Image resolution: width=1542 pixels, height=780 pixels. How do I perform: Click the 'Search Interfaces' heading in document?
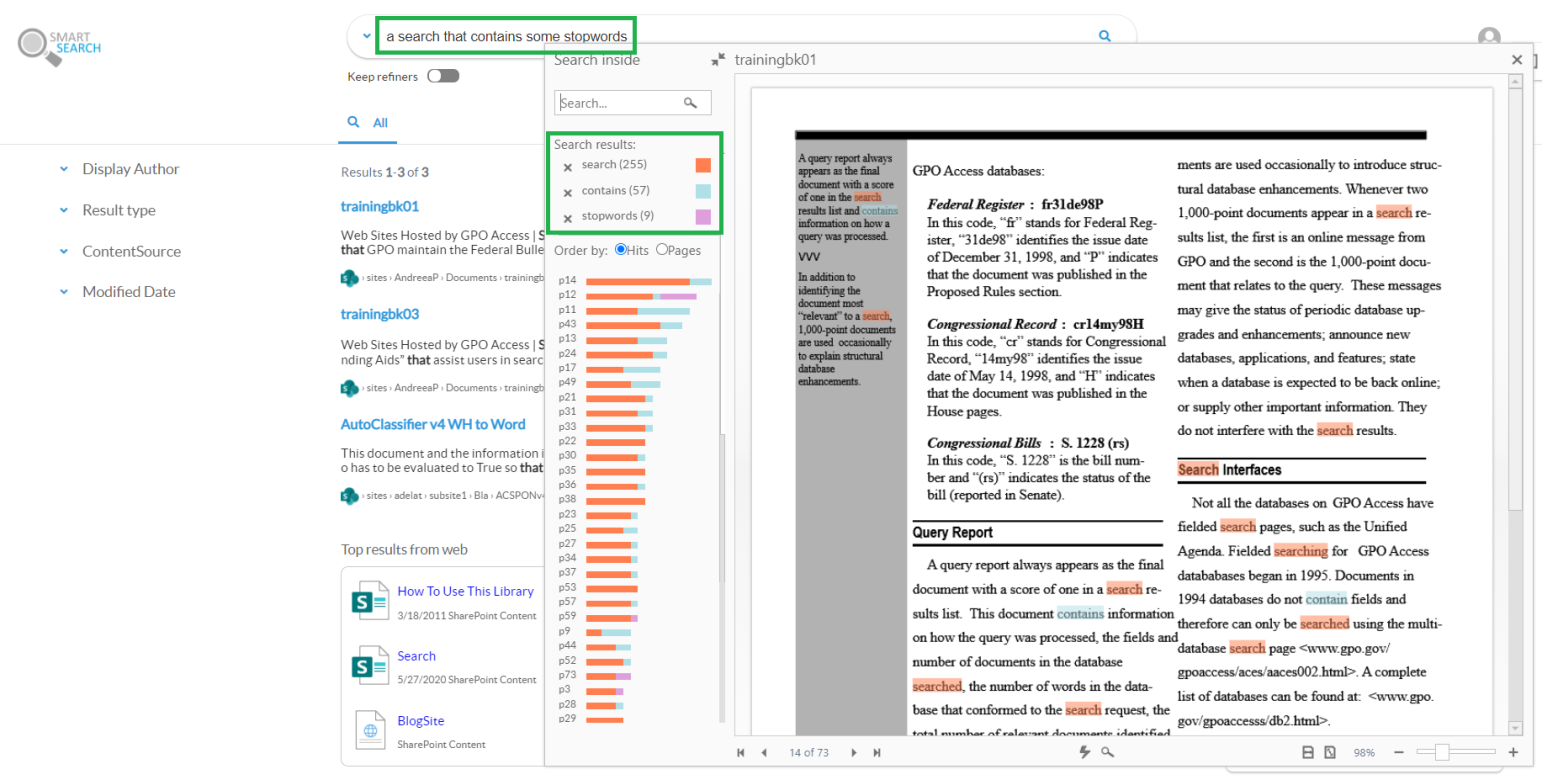pos(1229,470)
